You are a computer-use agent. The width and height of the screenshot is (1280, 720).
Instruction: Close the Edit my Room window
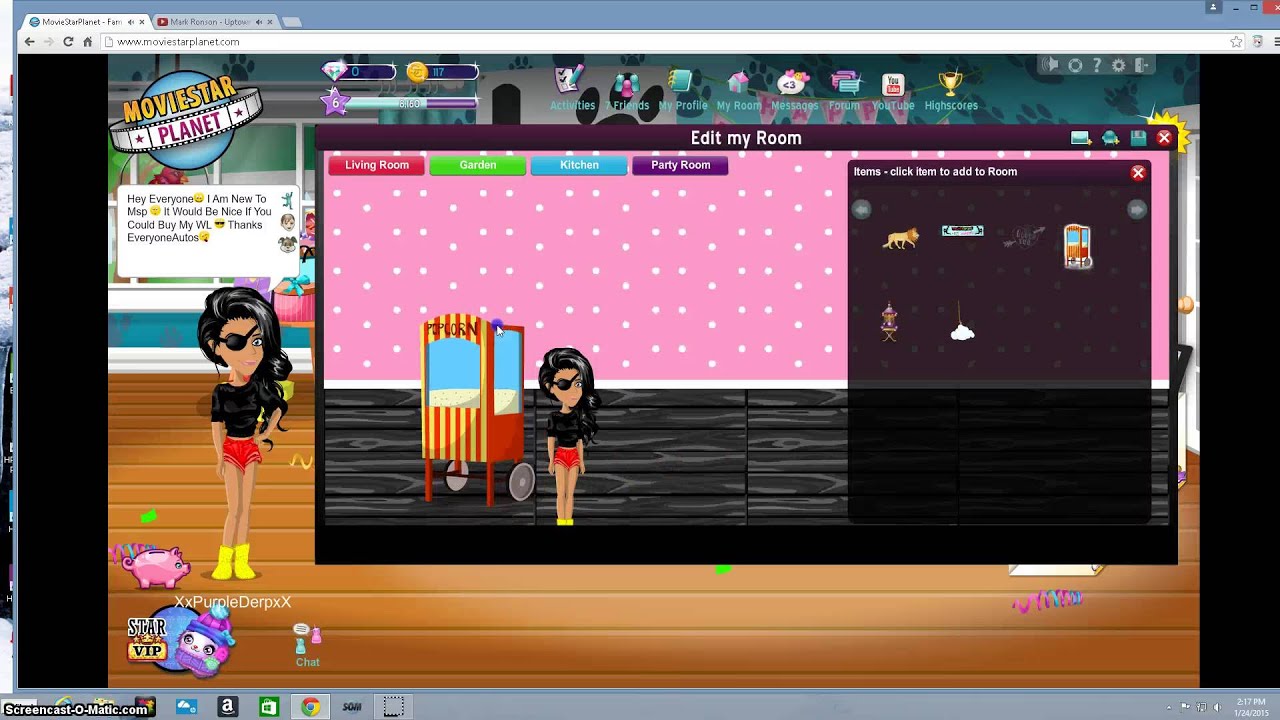(x=1164, y=138)
